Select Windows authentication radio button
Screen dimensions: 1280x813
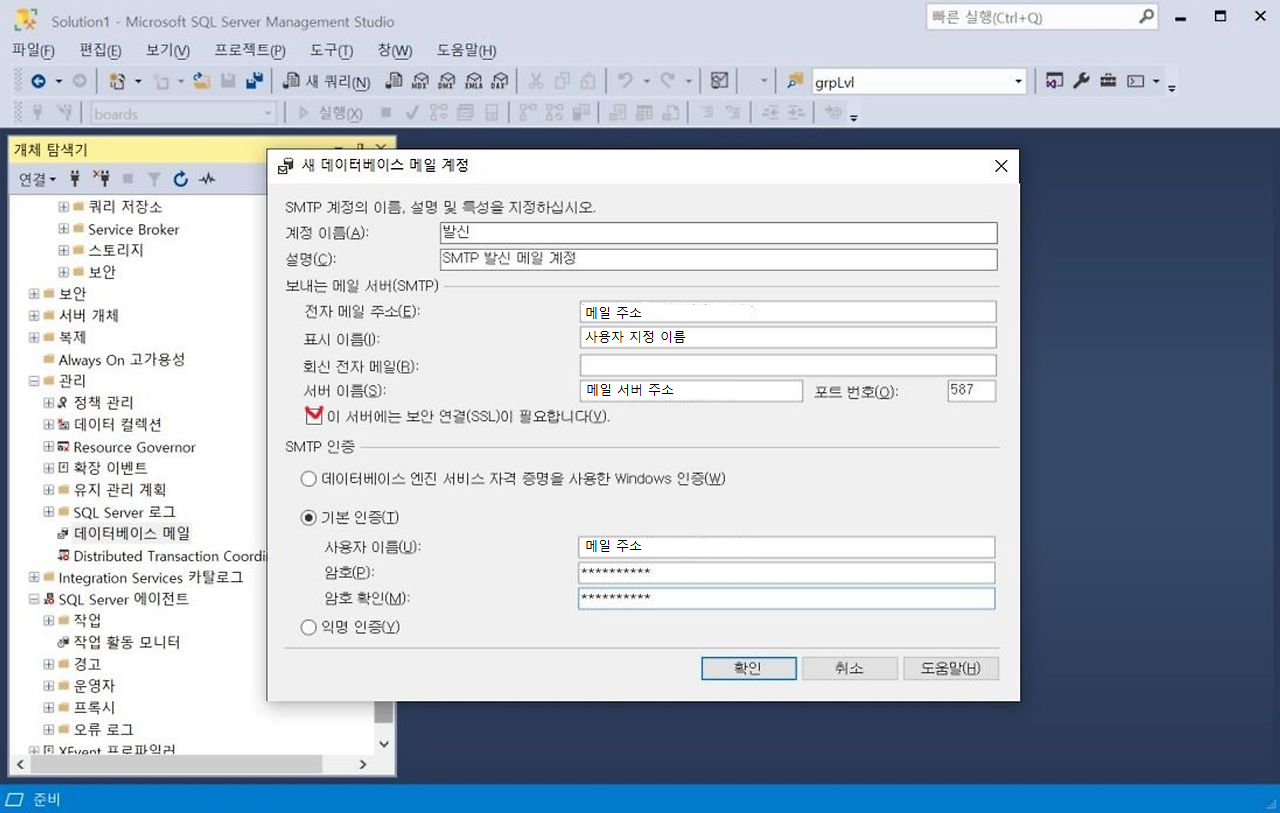[x=308, y=479]
